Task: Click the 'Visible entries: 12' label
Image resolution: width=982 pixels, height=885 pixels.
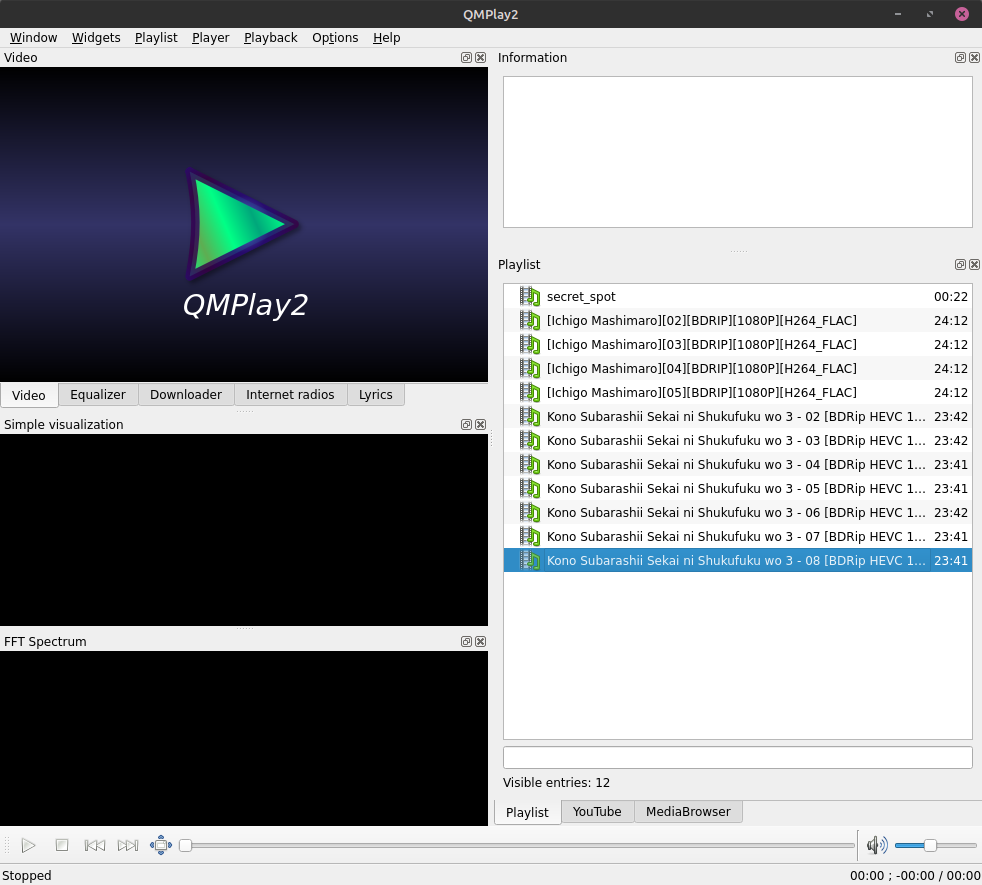Action: tap(556, 783)
